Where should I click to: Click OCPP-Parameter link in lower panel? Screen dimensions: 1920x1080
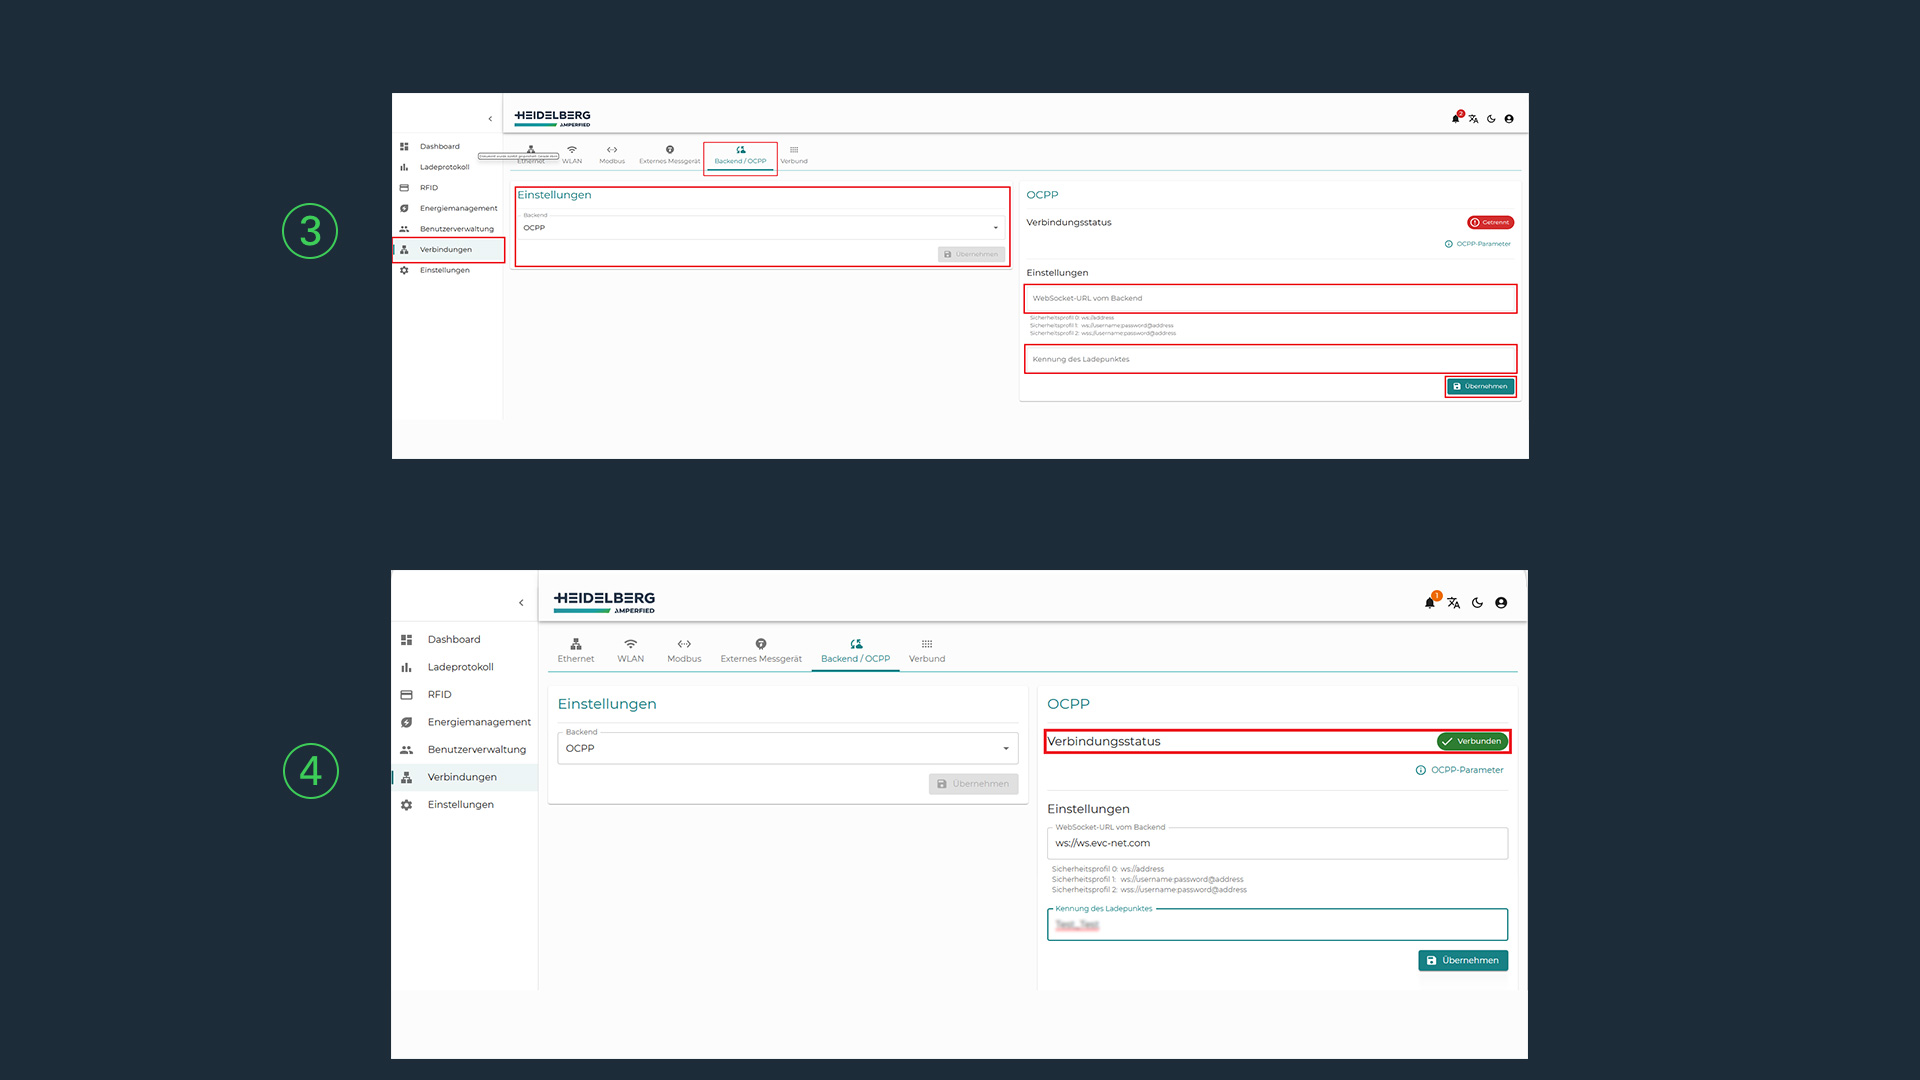pos(1460,770)
